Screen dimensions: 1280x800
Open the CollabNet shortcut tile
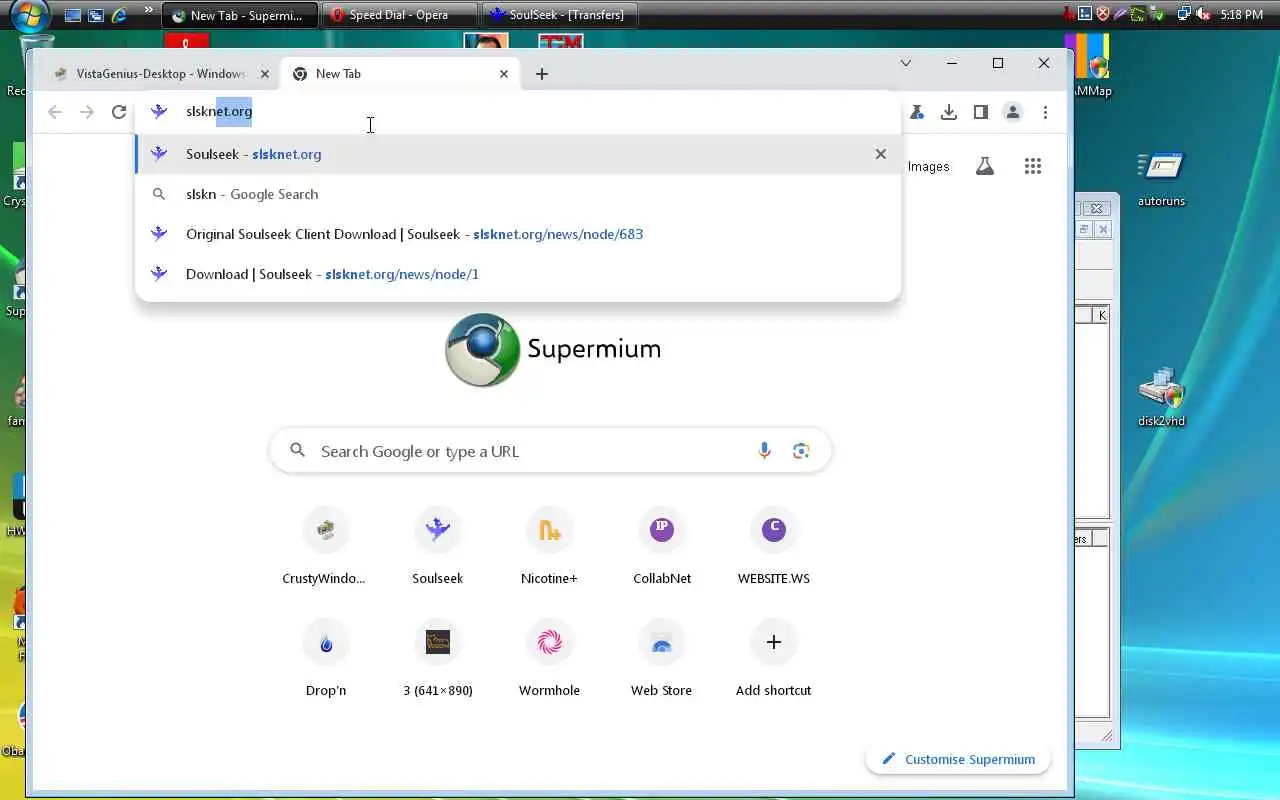(x=661, y=547)
